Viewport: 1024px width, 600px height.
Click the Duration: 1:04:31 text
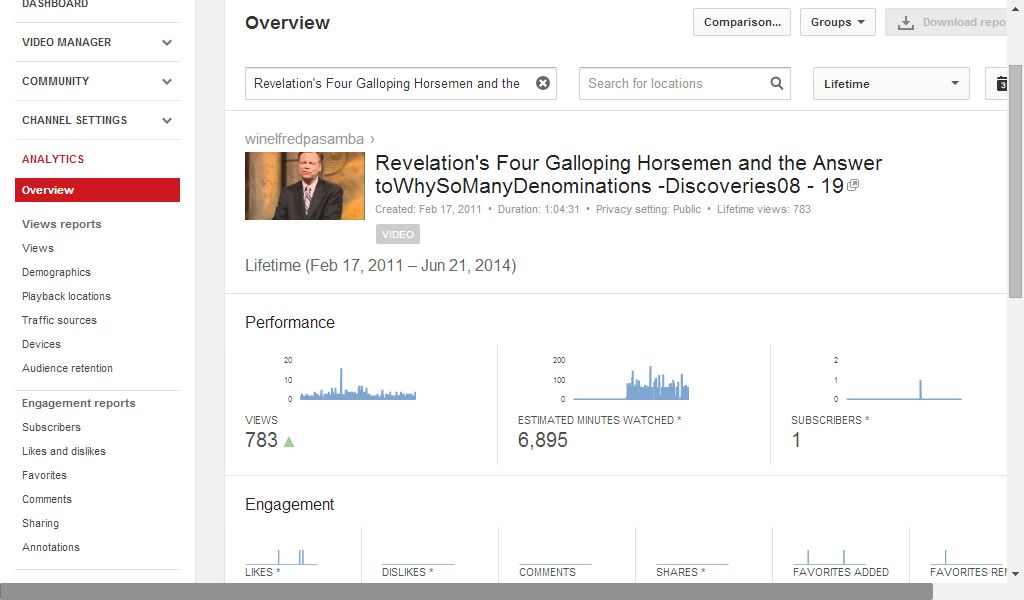point(539,210)
